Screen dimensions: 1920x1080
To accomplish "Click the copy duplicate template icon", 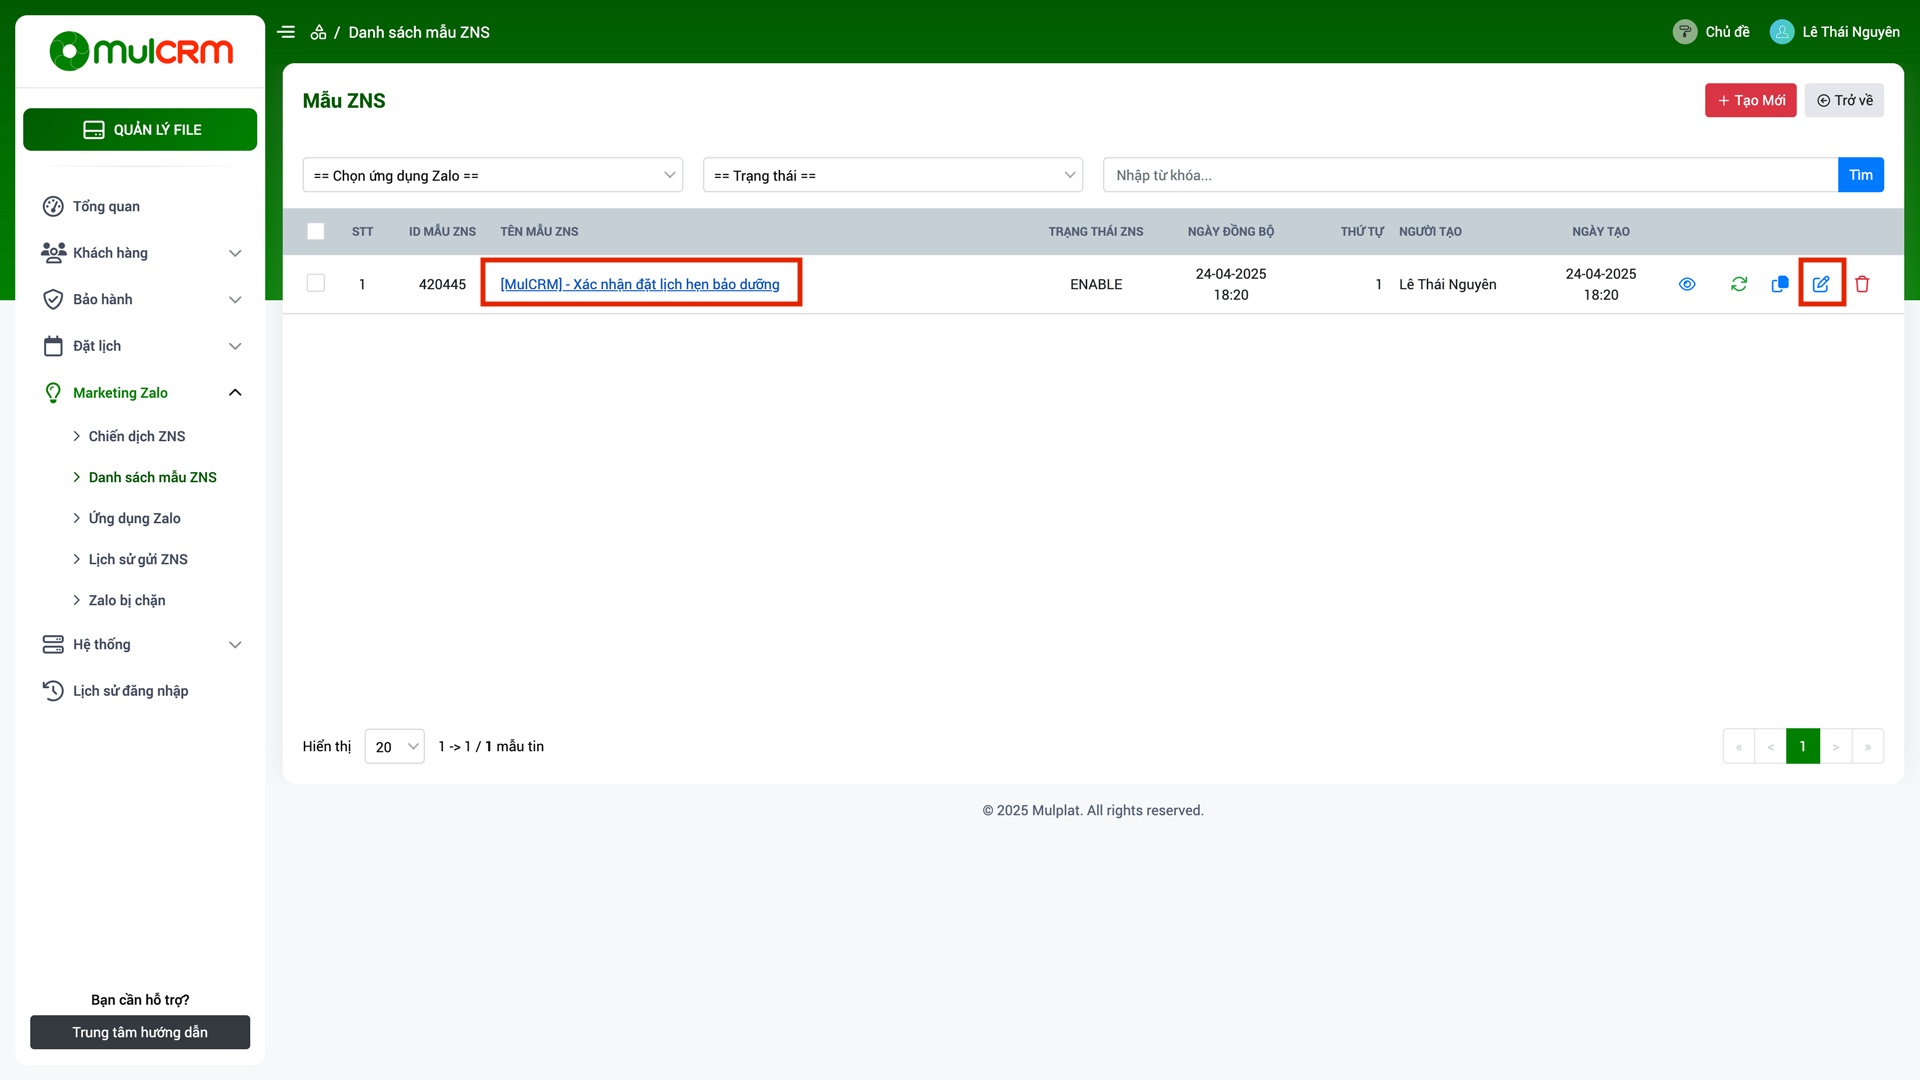I will click(x=1780, y=284).
